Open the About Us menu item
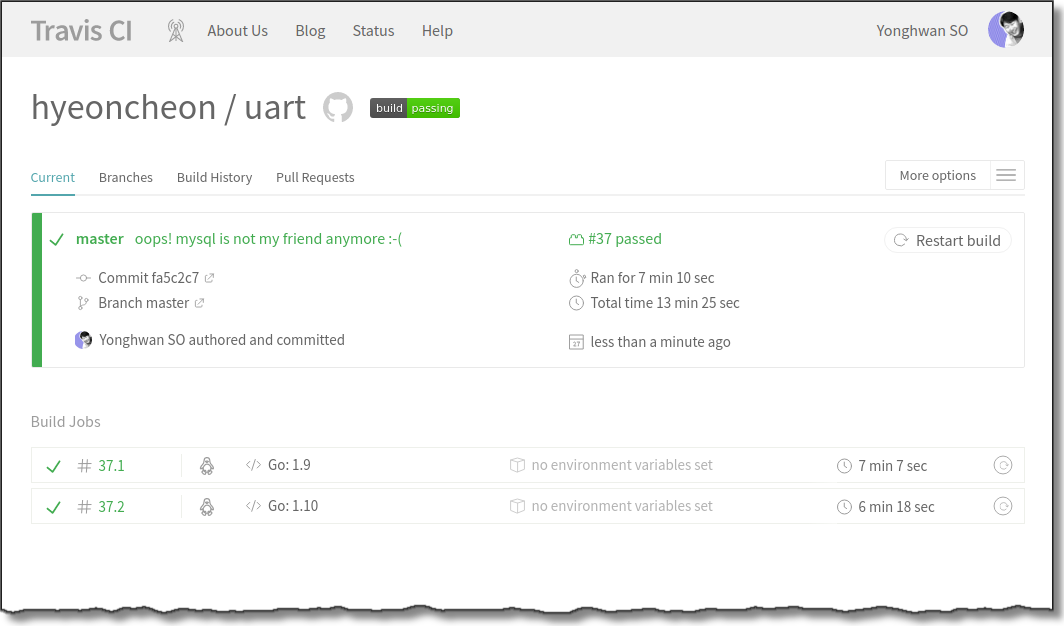 (x=237, y=31)
